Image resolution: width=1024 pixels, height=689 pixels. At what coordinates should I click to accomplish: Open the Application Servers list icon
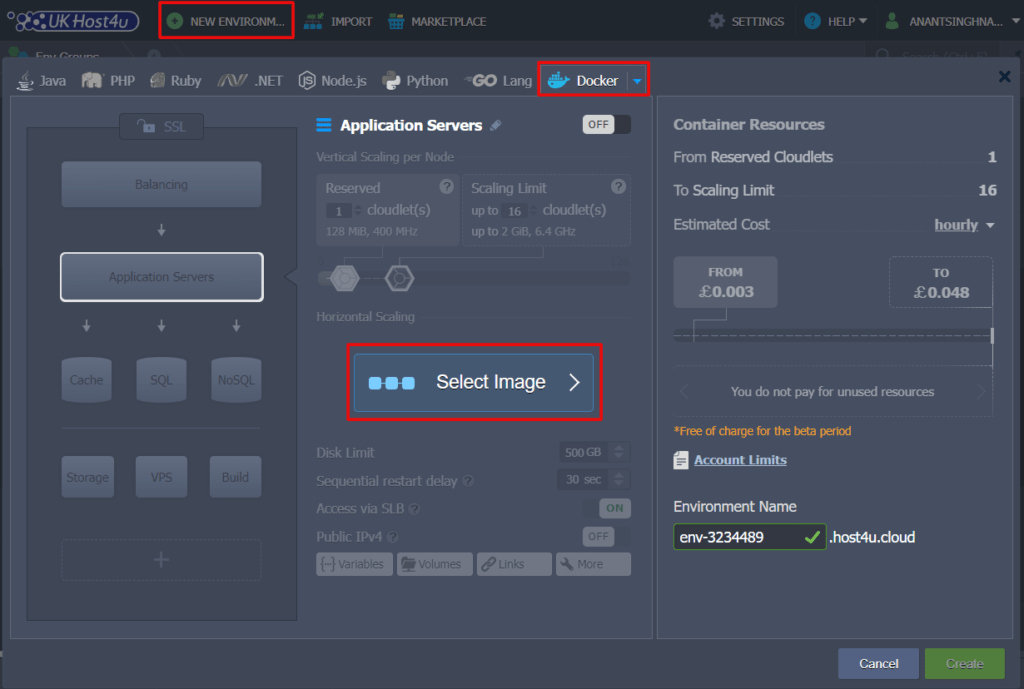pos(324,125)
